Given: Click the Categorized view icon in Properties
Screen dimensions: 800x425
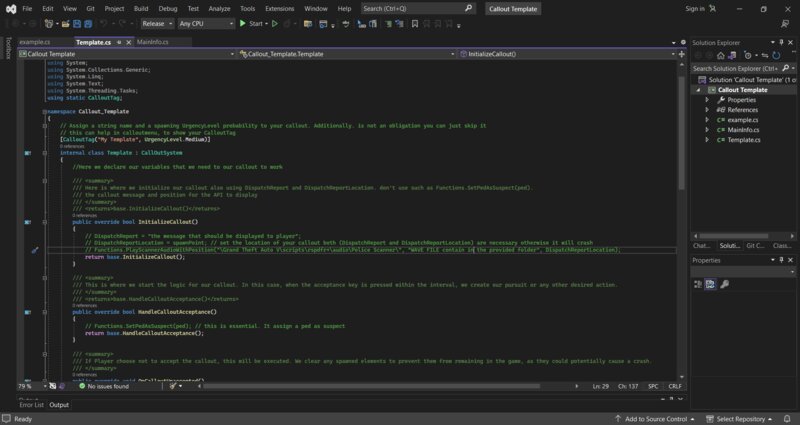Looking at the screenshot, I should point(698,284).
